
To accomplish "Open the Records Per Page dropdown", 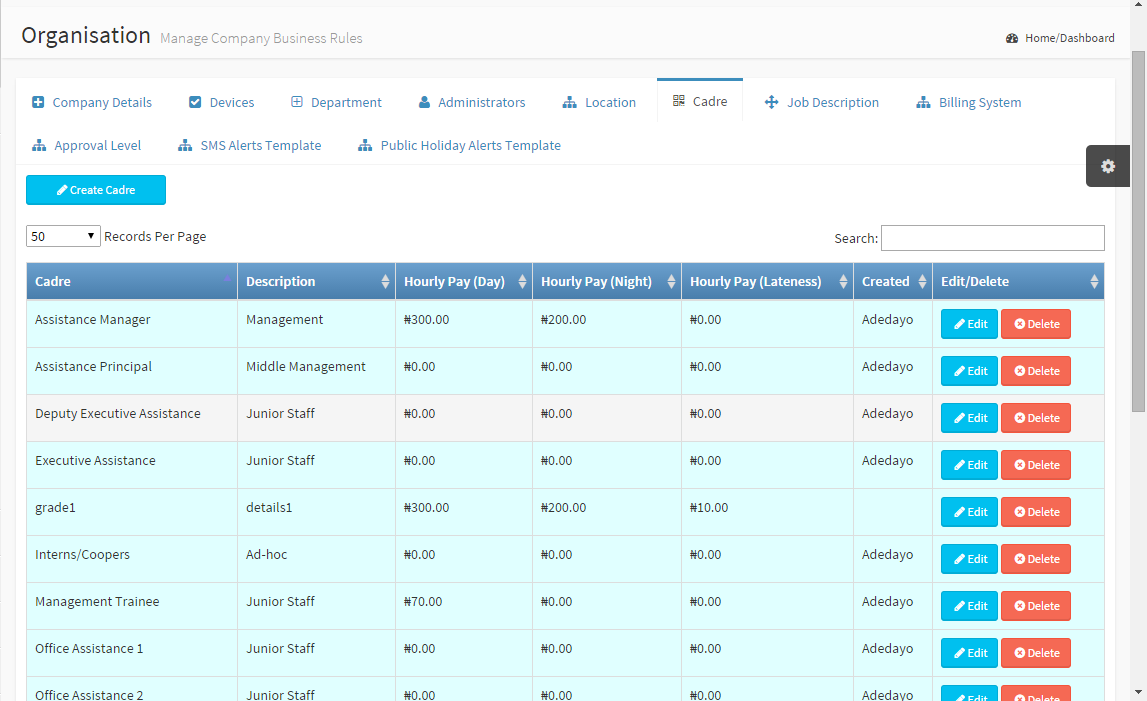I will coord(64,237).
